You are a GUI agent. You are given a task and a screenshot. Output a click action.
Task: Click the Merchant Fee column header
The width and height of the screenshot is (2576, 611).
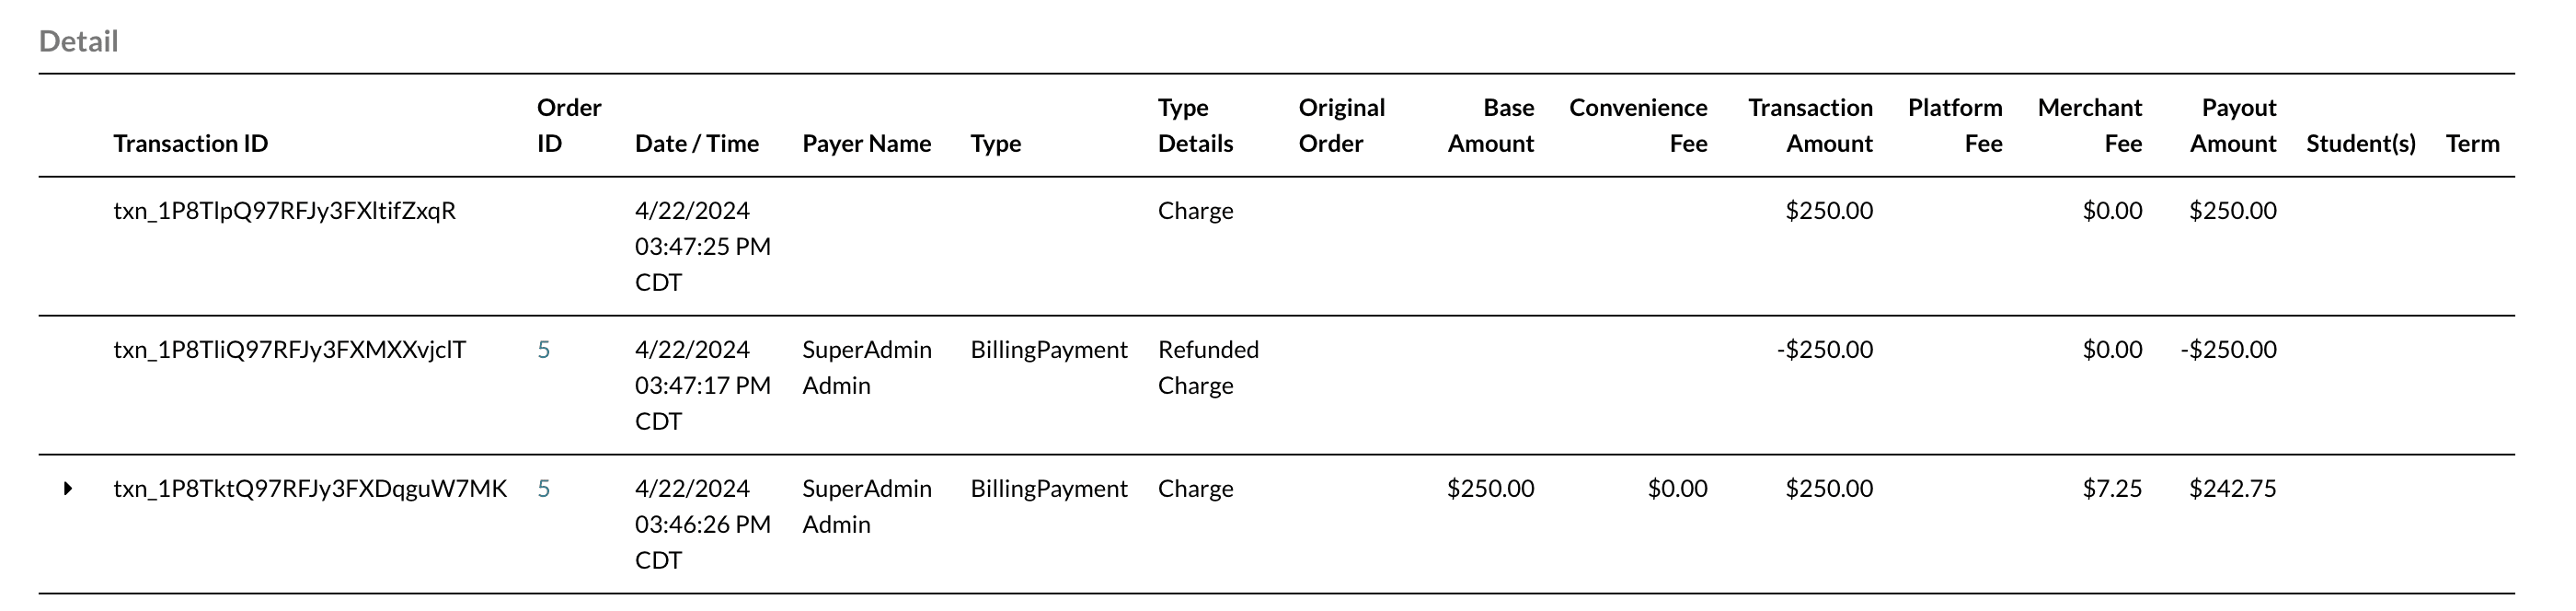tap(2089, 126)
